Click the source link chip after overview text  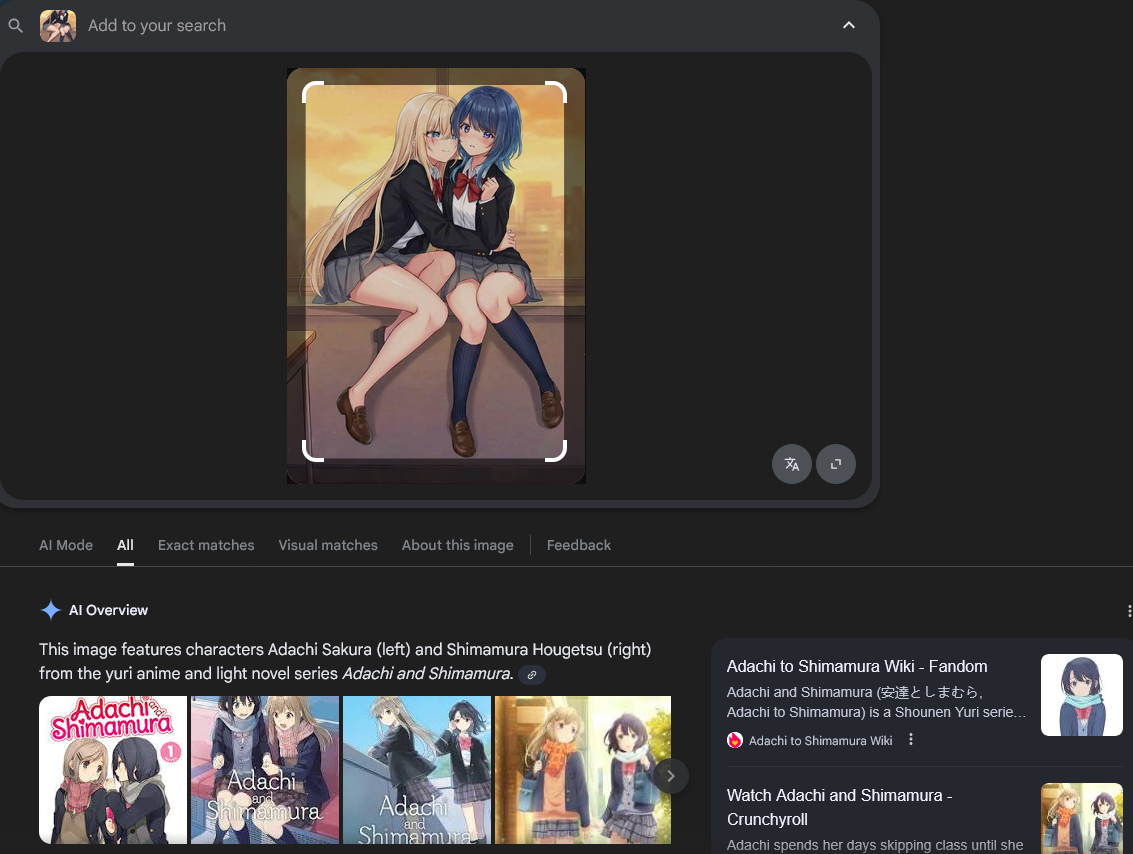(x=532, y=675)
